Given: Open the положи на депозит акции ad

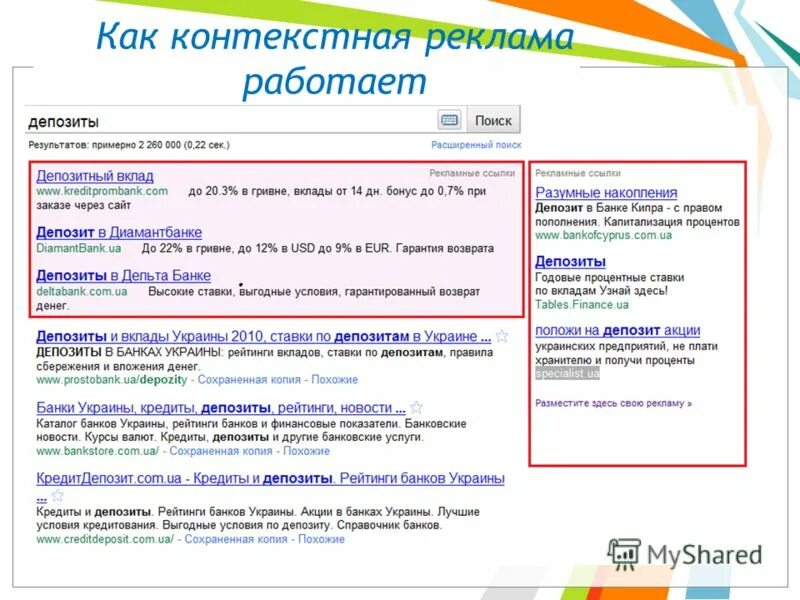Looking at the screenshot, I should coord(617,331).
